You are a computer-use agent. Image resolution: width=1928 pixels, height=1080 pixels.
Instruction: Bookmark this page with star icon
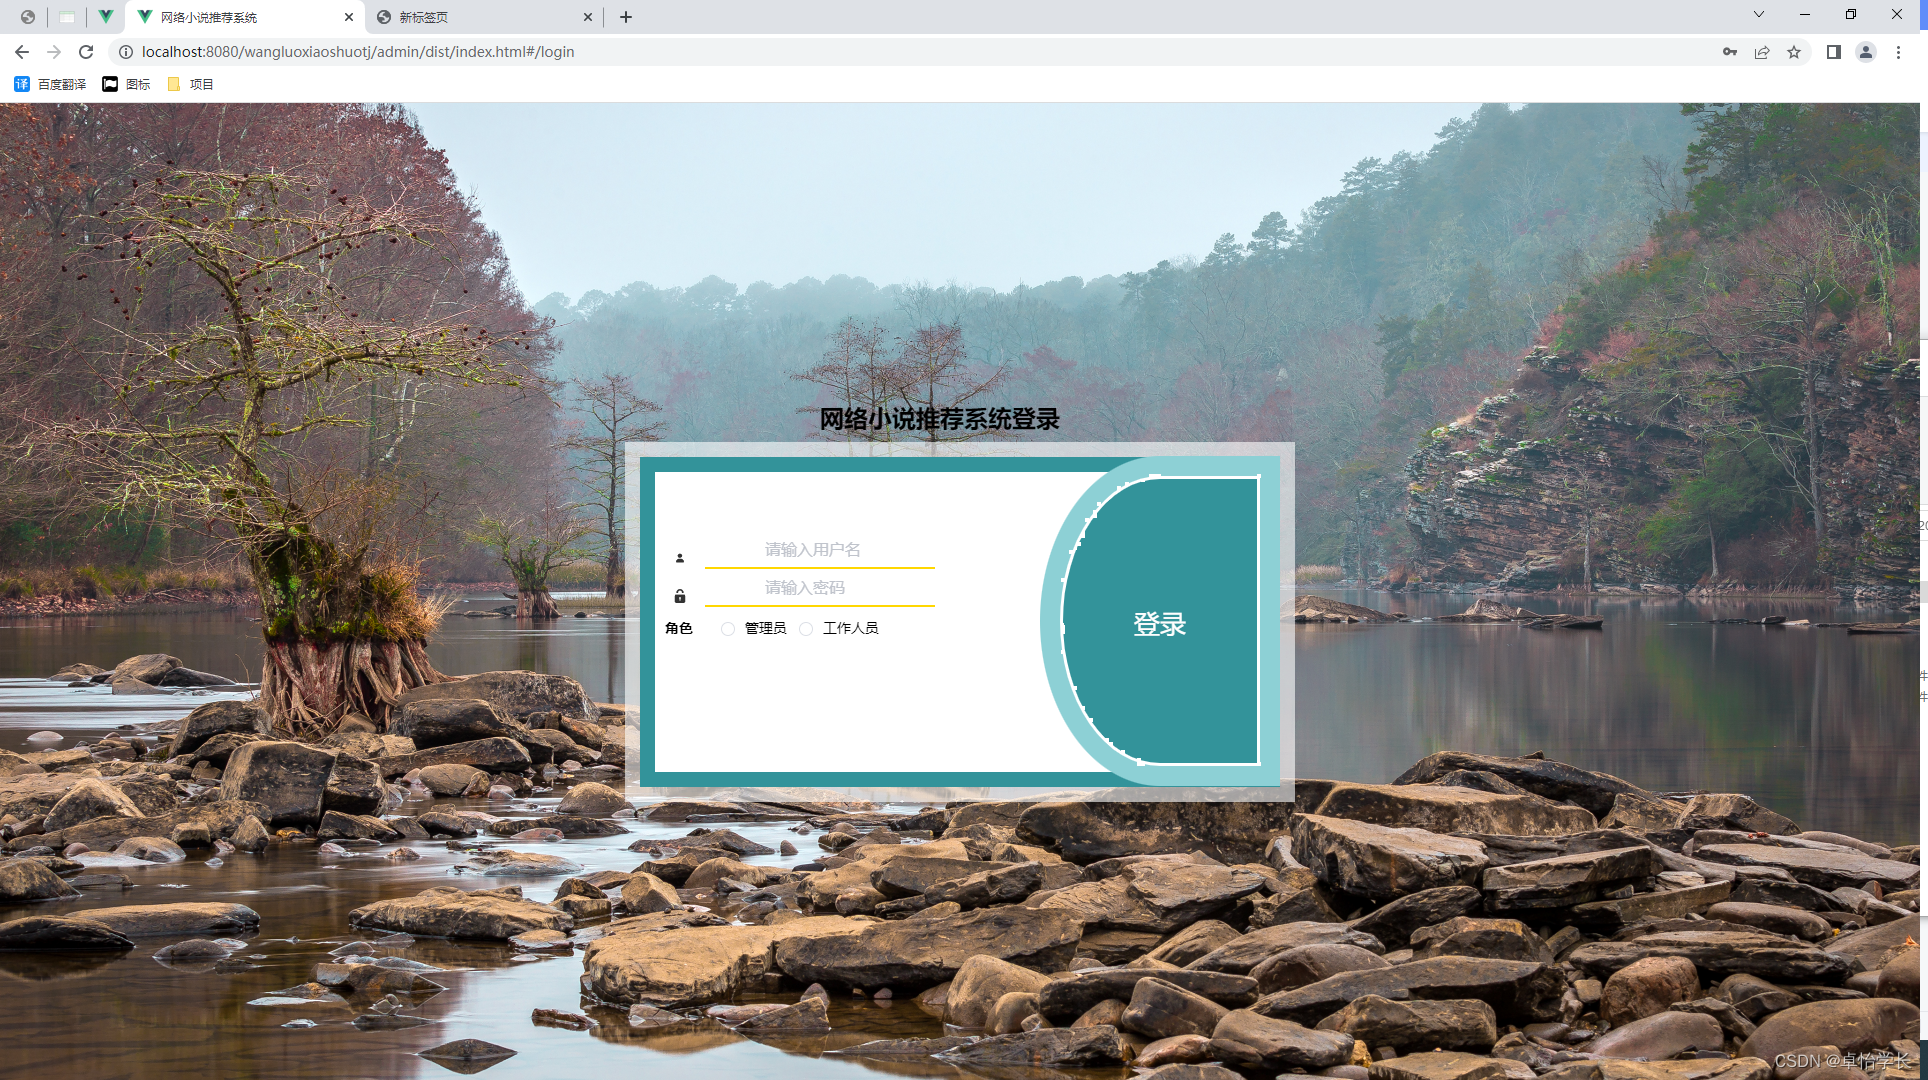(1794, 52)
